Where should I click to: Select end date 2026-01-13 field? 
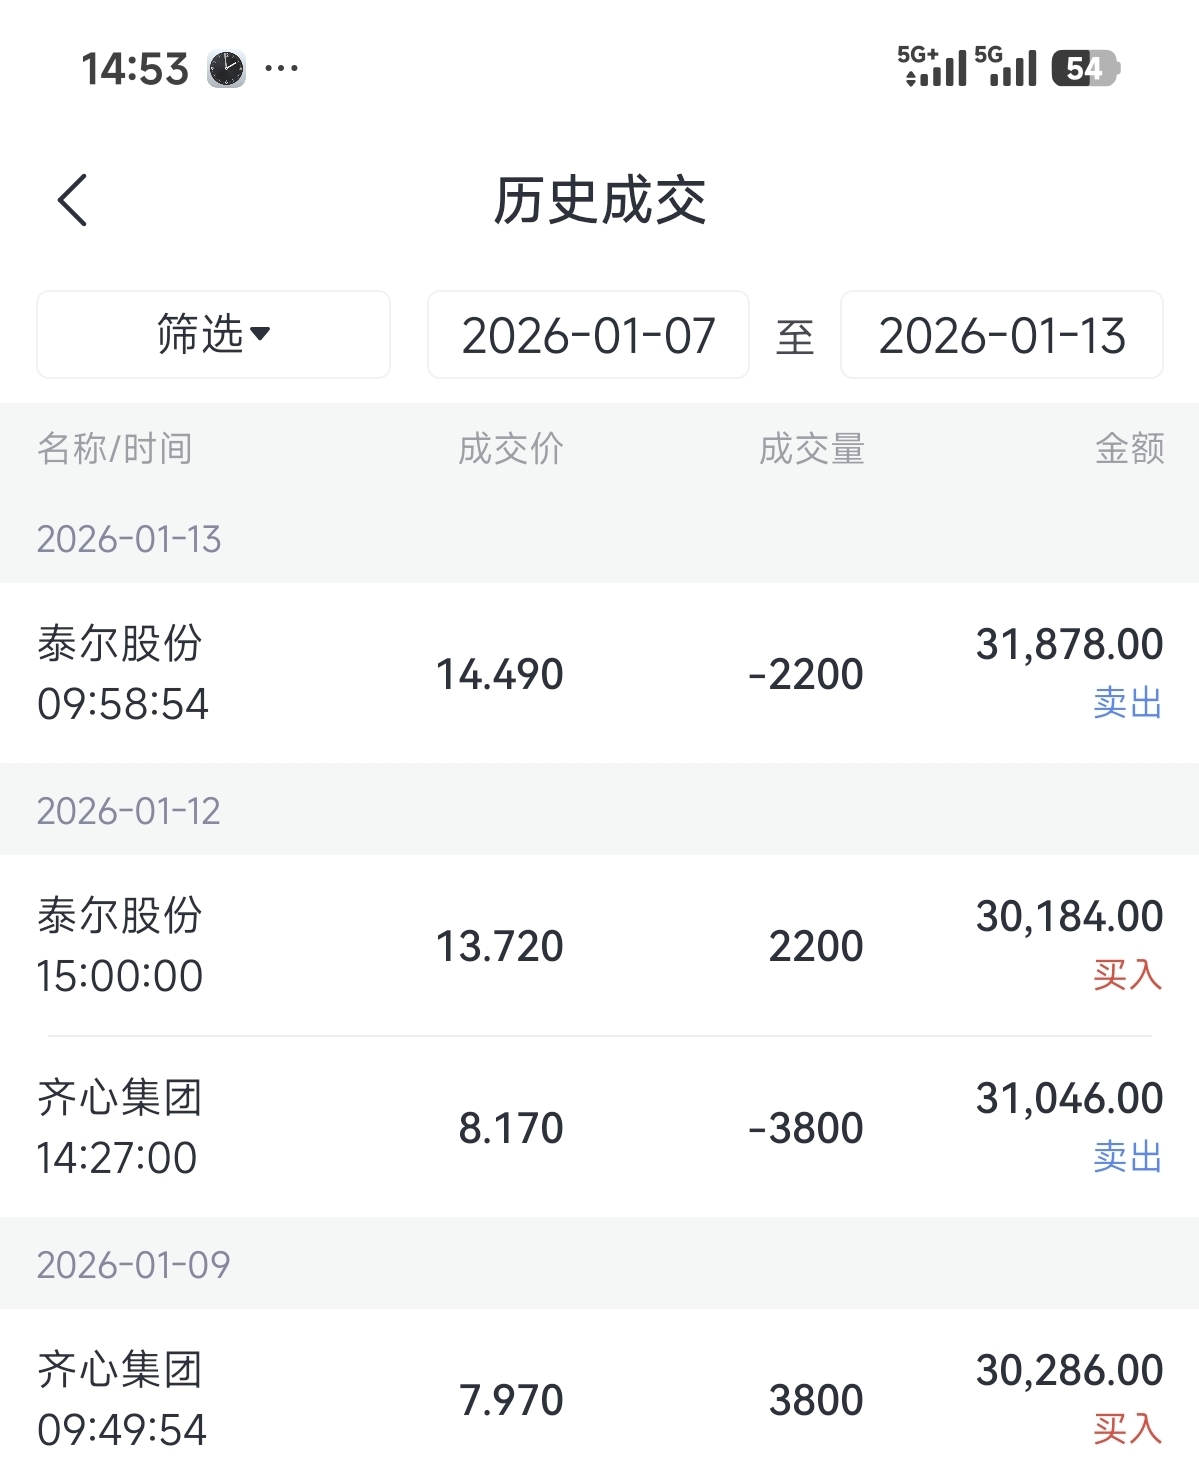1001,335
